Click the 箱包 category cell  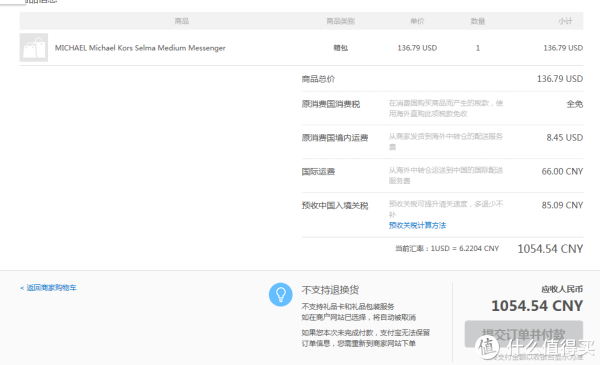341,48
